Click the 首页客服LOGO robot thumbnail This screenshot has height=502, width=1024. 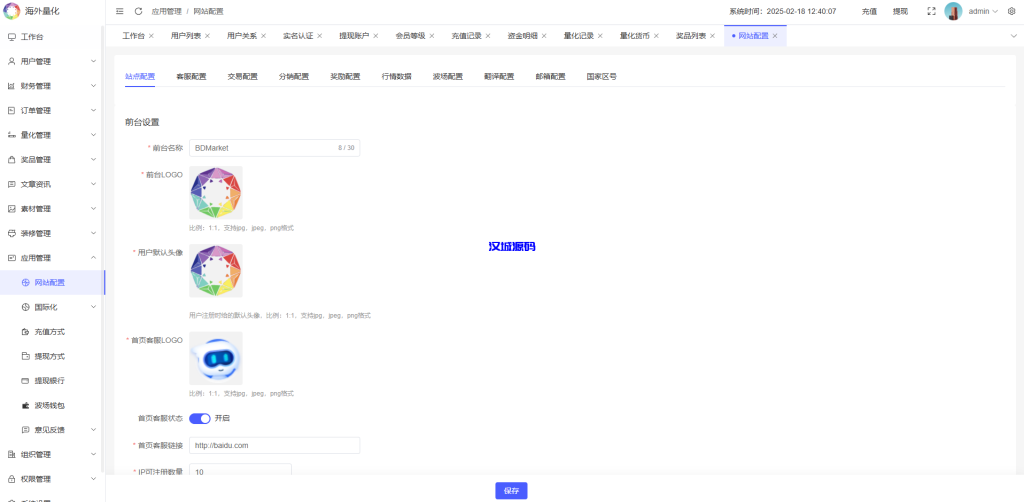click(x=216, y=358)
